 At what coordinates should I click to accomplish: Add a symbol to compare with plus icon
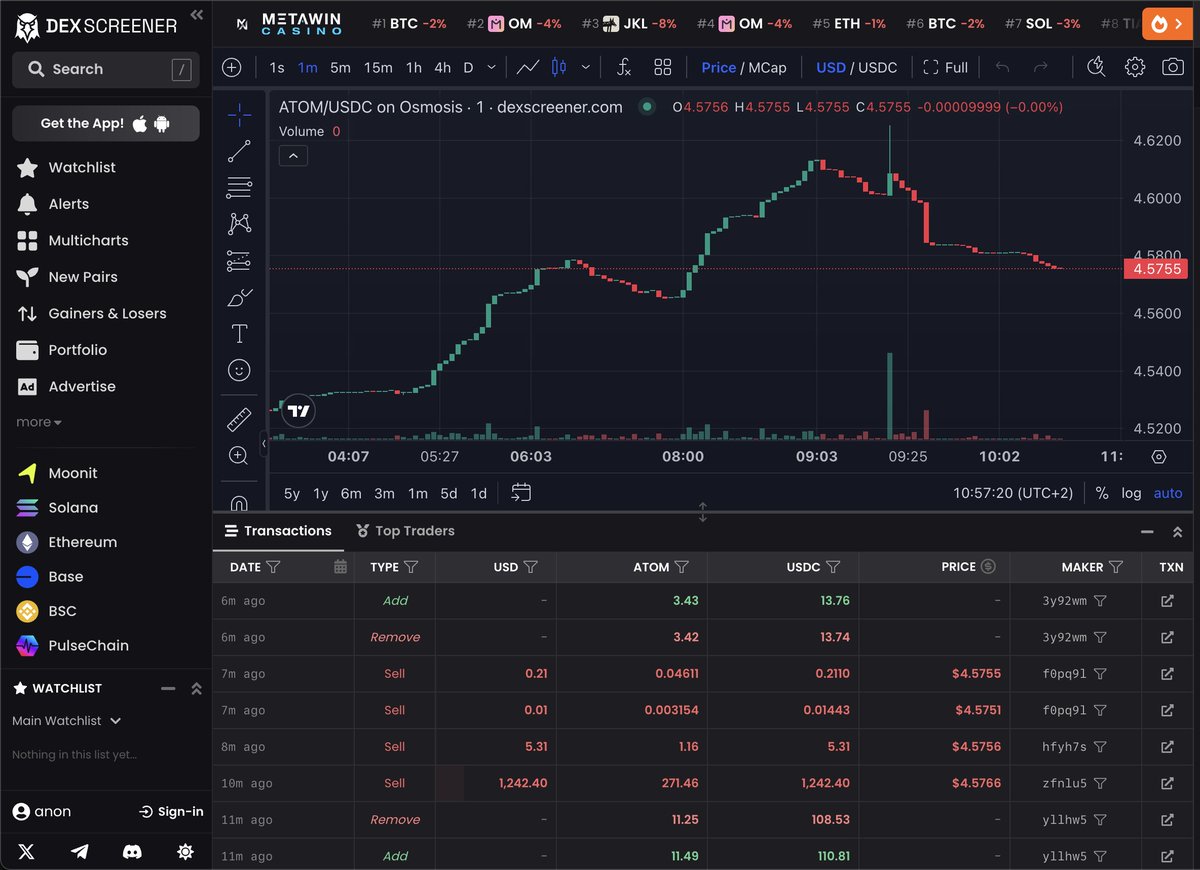[x=232, y=67]
